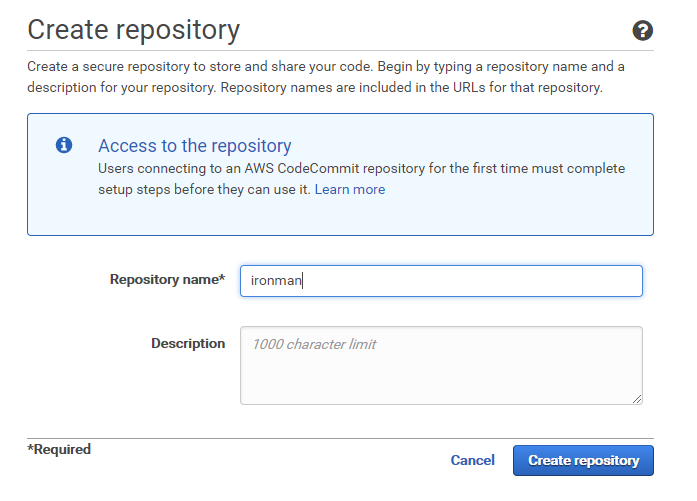Image resolution: width=697 pixels, height=501 pixels.
Task: Click the 1000 character limit placeholder text
Action: 313,344
